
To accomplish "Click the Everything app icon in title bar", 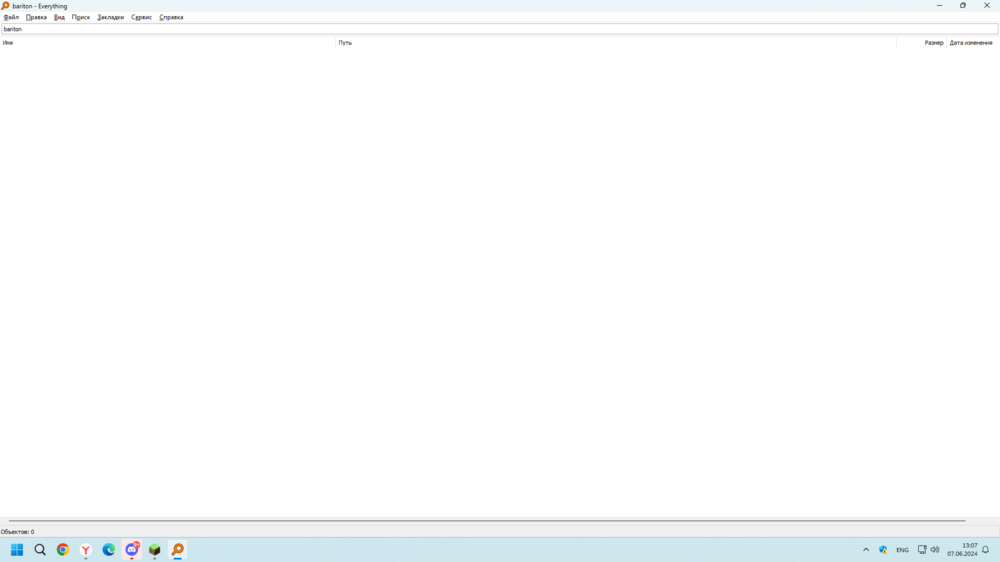I will pyautogui.click(x=6, y=6).
